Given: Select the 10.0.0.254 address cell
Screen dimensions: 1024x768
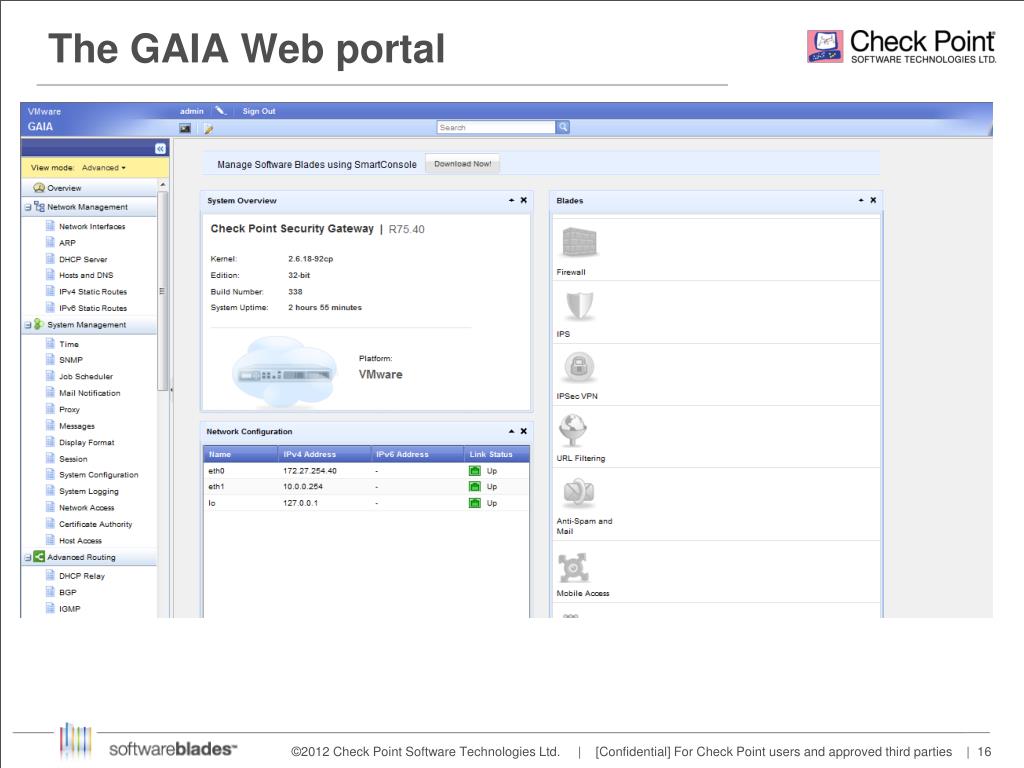Looking at the screenshot, I should click(x=302, y=487).
